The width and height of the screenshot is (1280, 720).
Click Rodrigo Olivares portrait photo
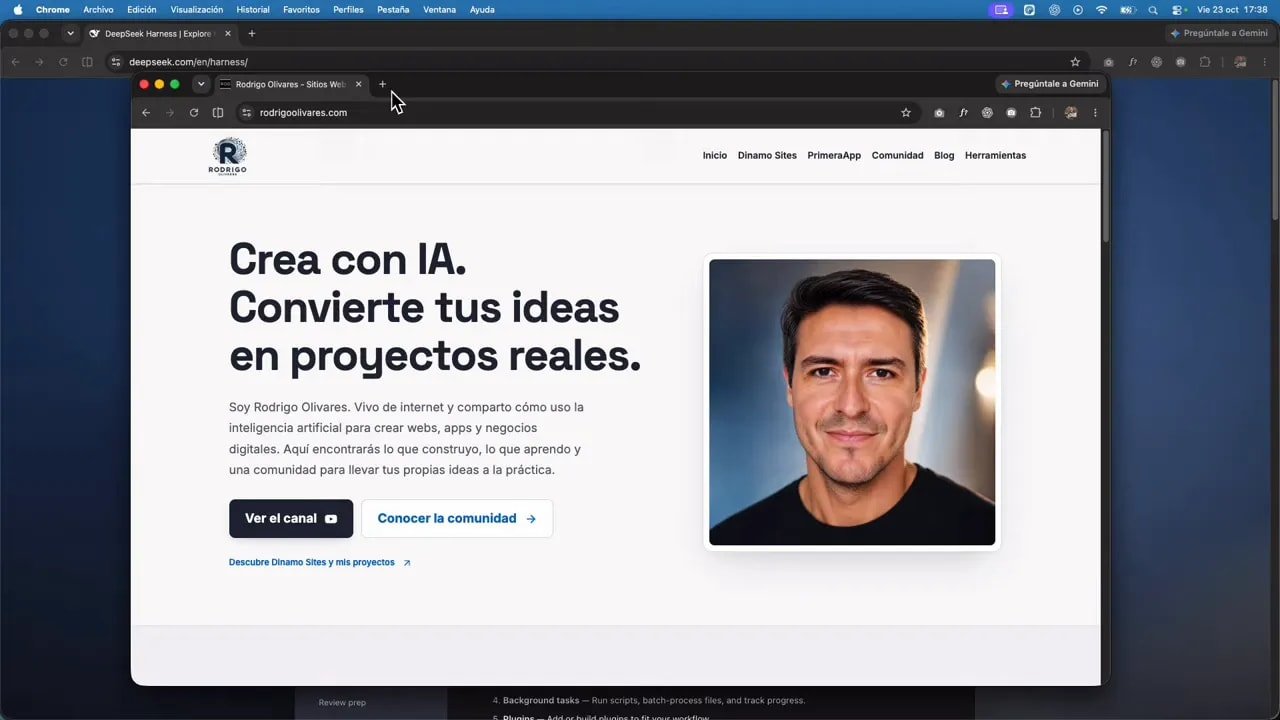coord(852,402)
